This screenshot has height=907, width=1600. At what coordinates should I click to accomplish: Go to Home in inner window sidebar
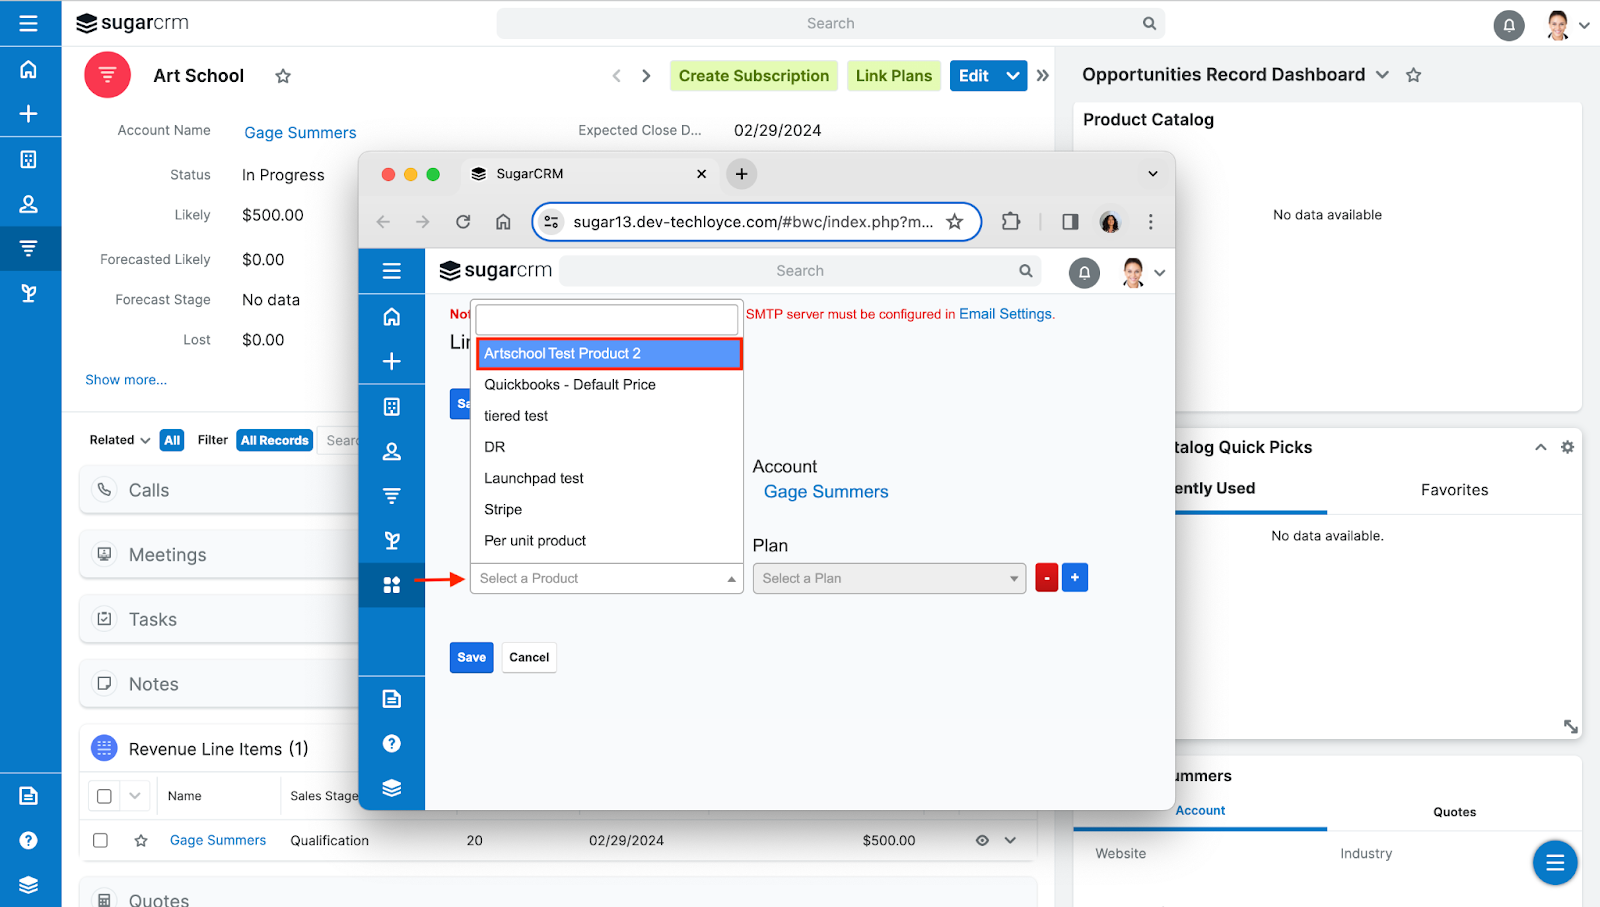click(x=392, y=317)
